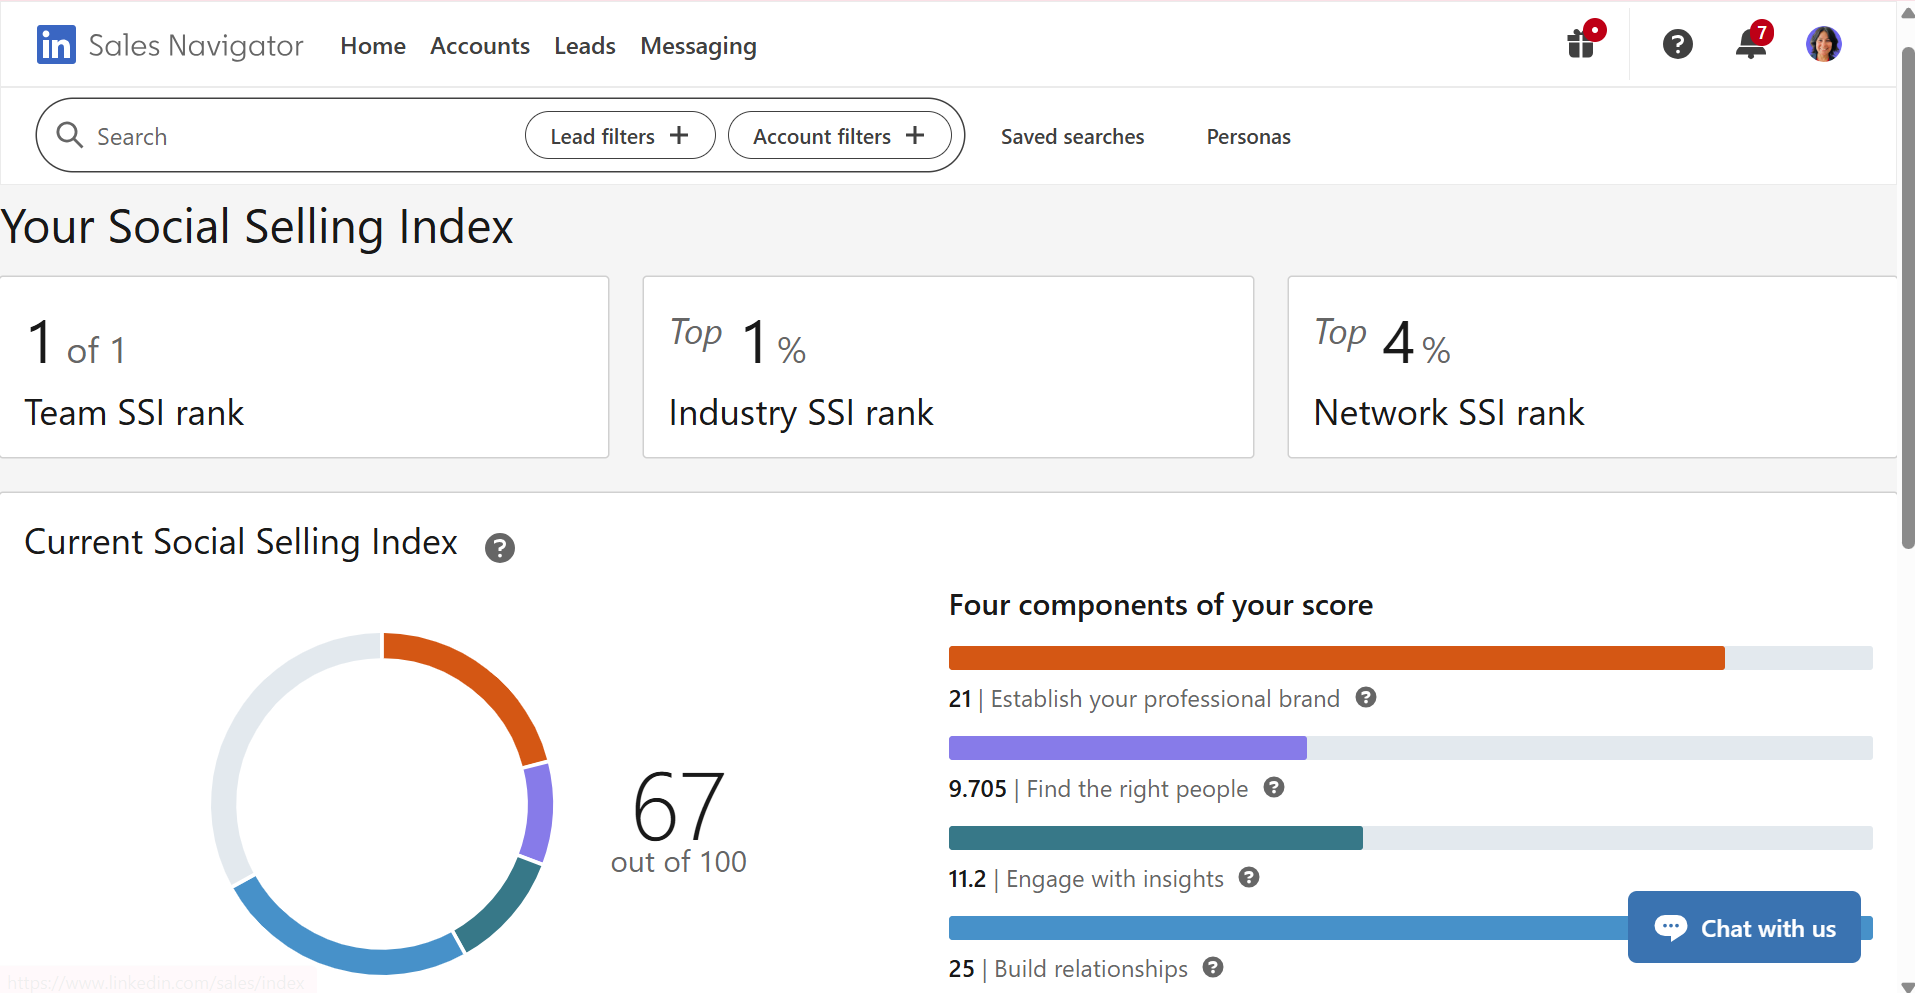Click the LinkedIn logo icon
This screenshot has height=993, width=1915.
(x=56, y=45)
